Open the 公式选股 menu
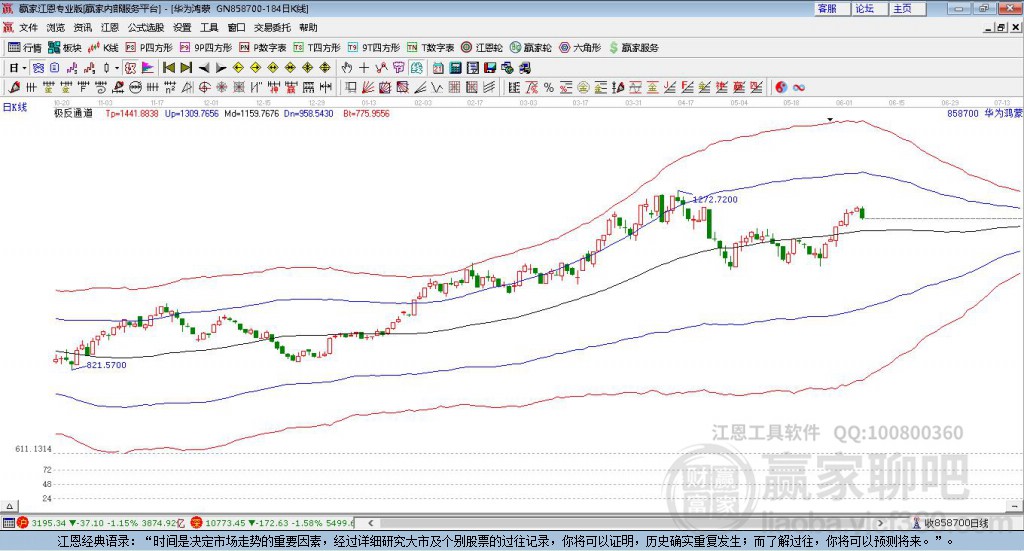1024x551 pixels. [x=146, y=27]
